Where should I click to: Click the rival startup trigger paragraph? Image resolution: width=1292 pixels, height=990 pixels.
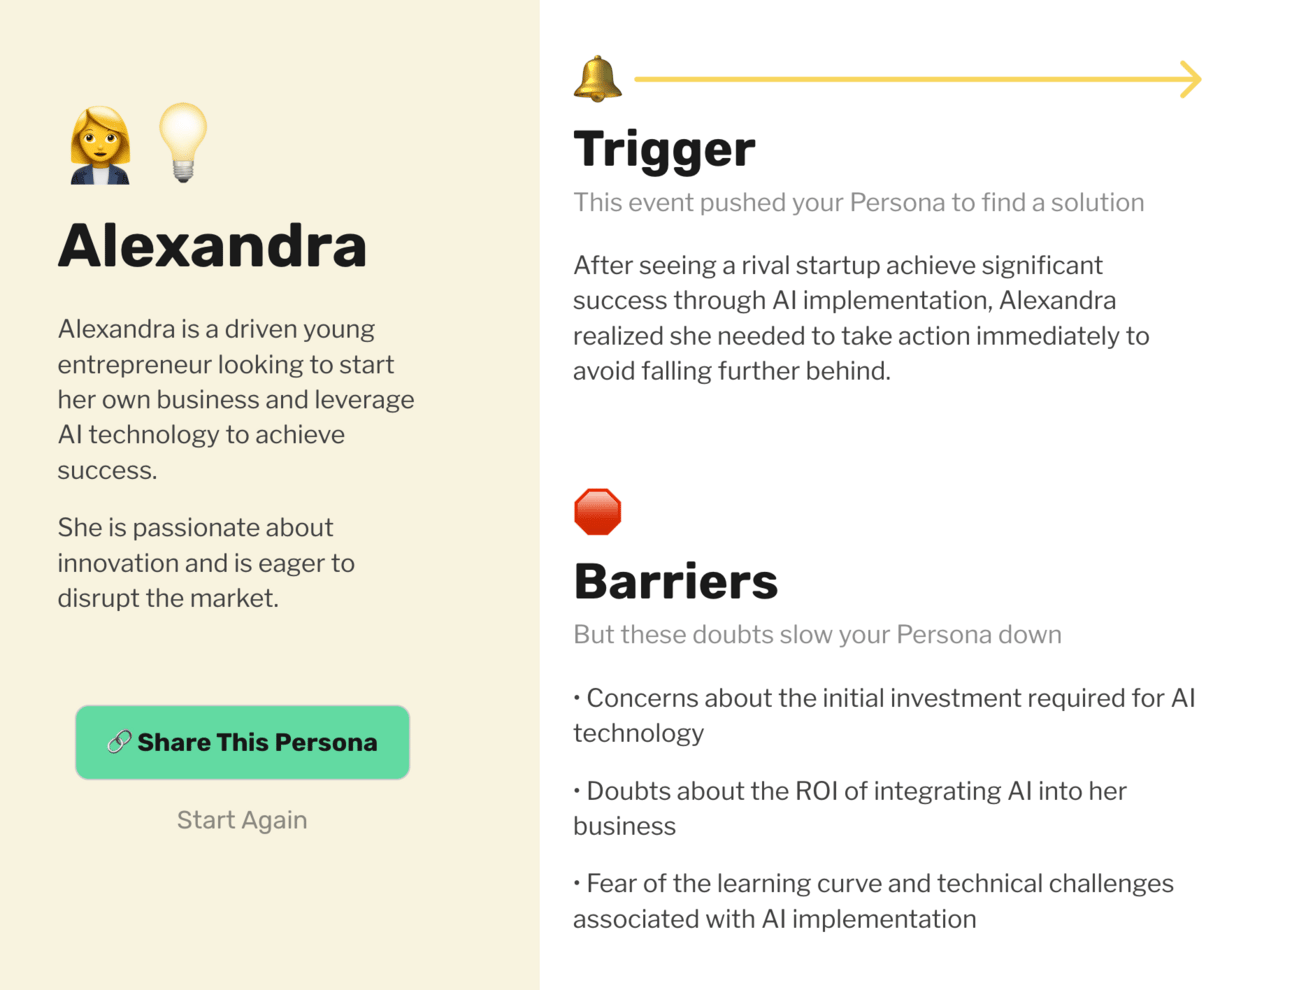point(860,318)
